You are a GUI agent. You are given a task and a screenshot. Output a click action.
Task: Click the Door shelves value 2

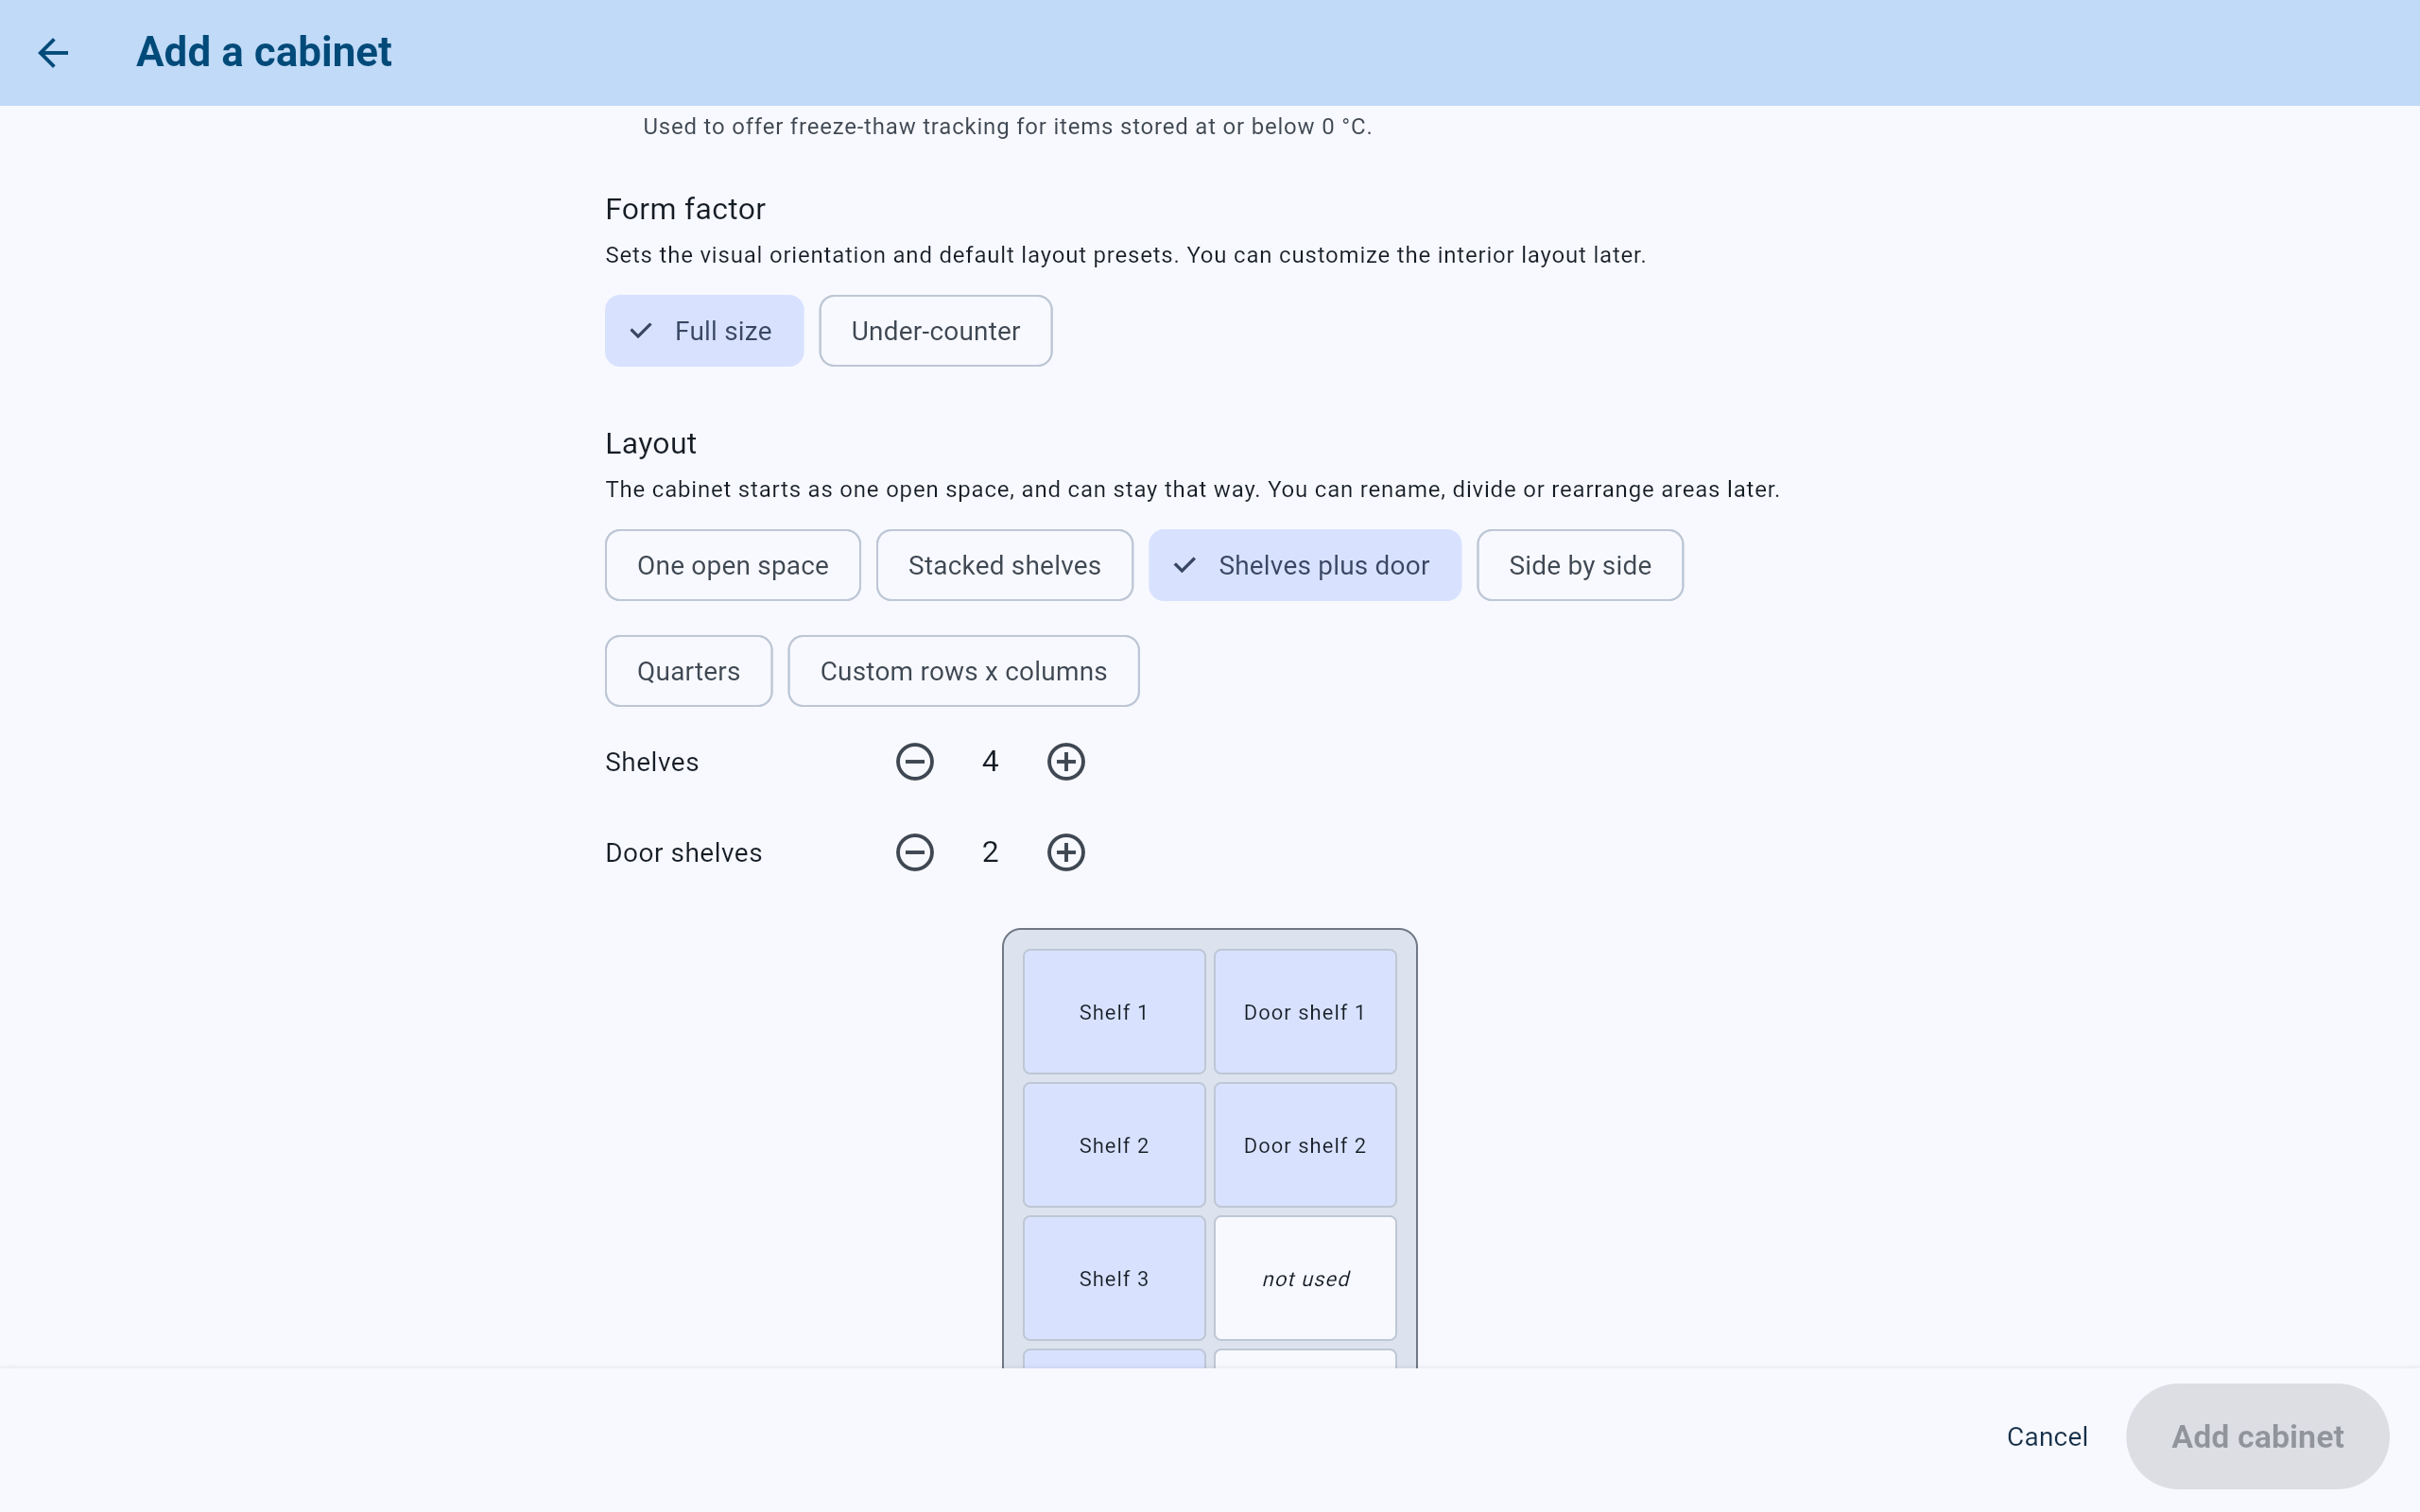(990, 853)
